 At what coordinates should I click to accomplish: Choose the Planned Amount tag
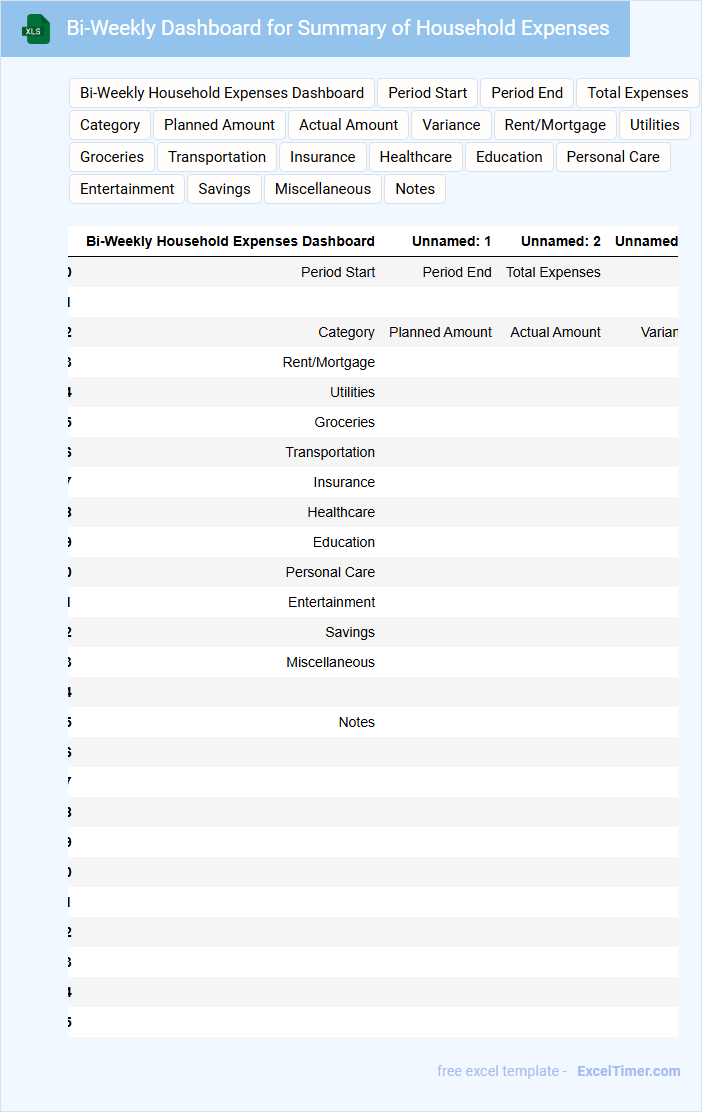(219, 125)
